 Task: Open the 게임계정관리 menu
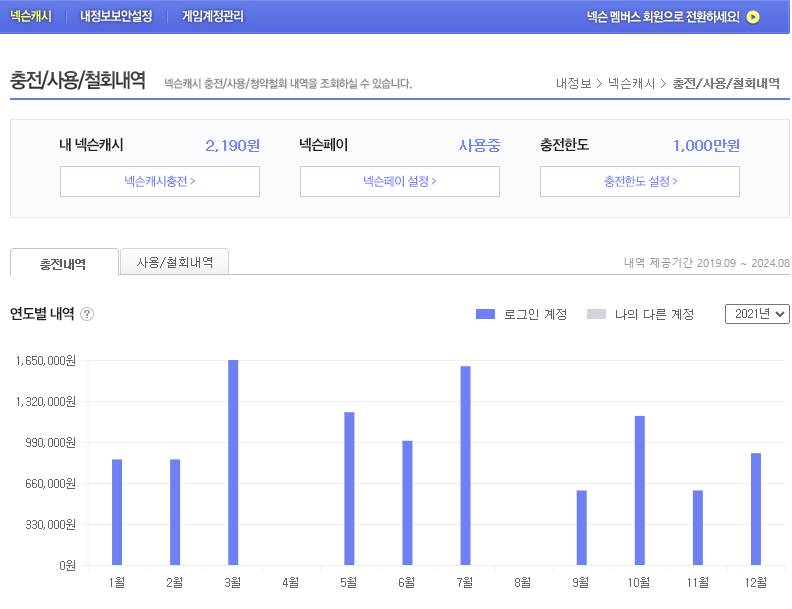point(213,16)
